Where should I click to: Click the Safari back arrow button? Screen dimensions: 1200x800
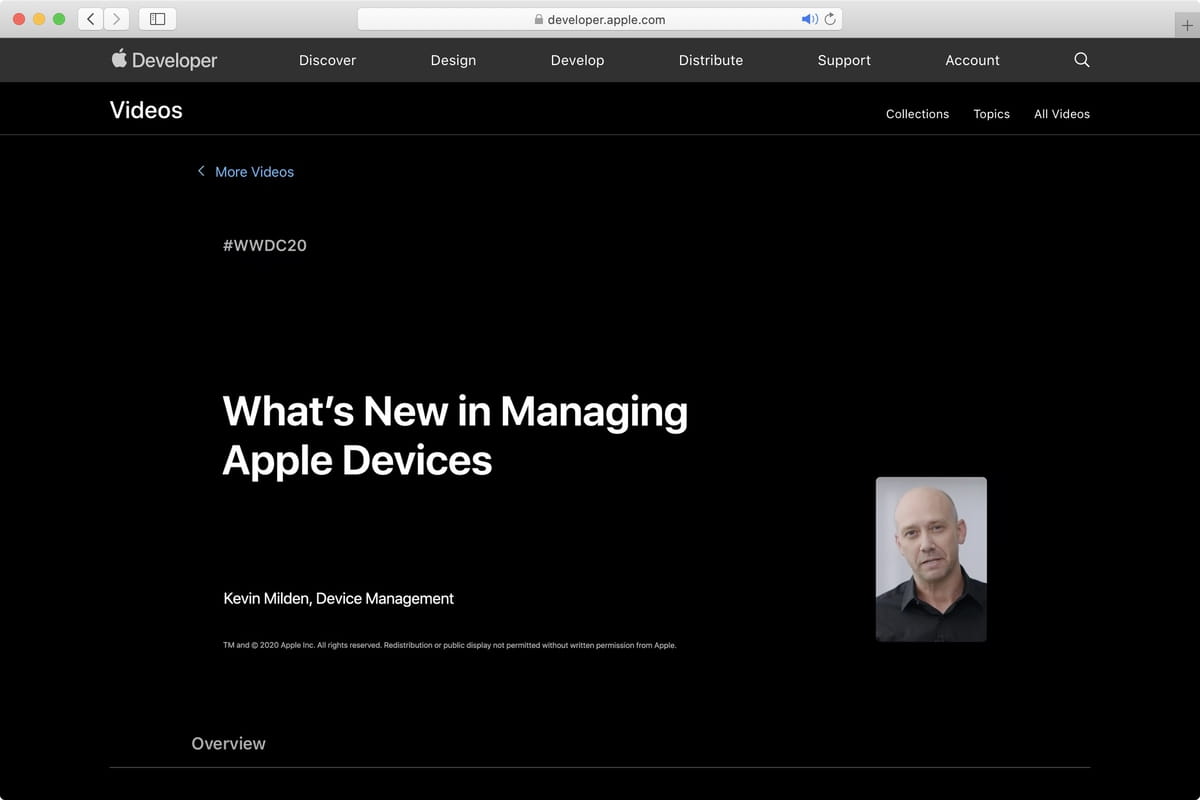90,19
